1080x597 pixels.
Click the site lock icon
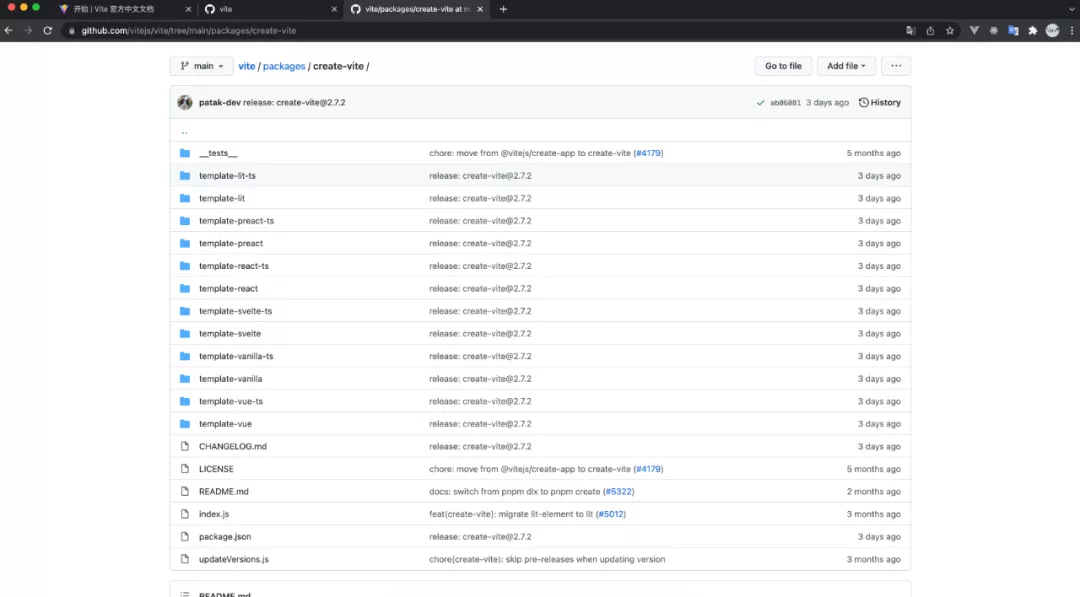tap(72, 30)
